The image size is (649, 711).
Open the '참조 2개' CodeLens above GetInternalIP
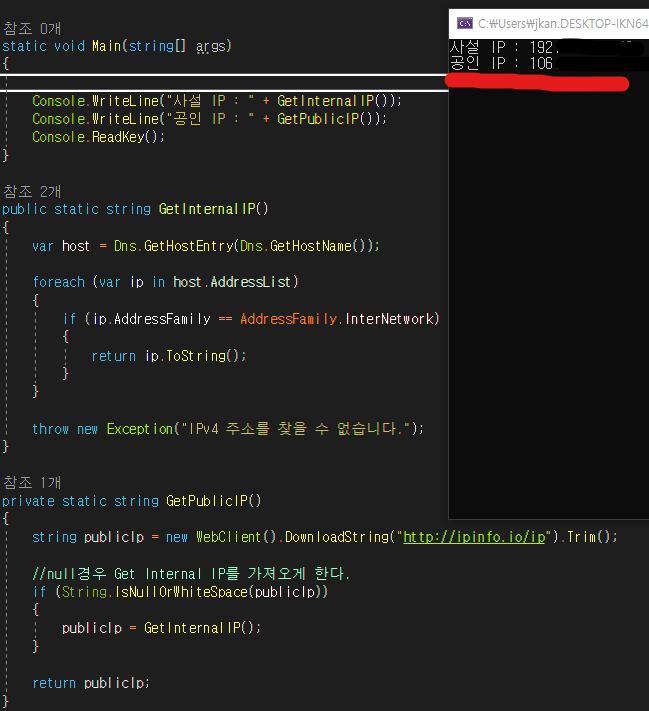coord(32,191)
